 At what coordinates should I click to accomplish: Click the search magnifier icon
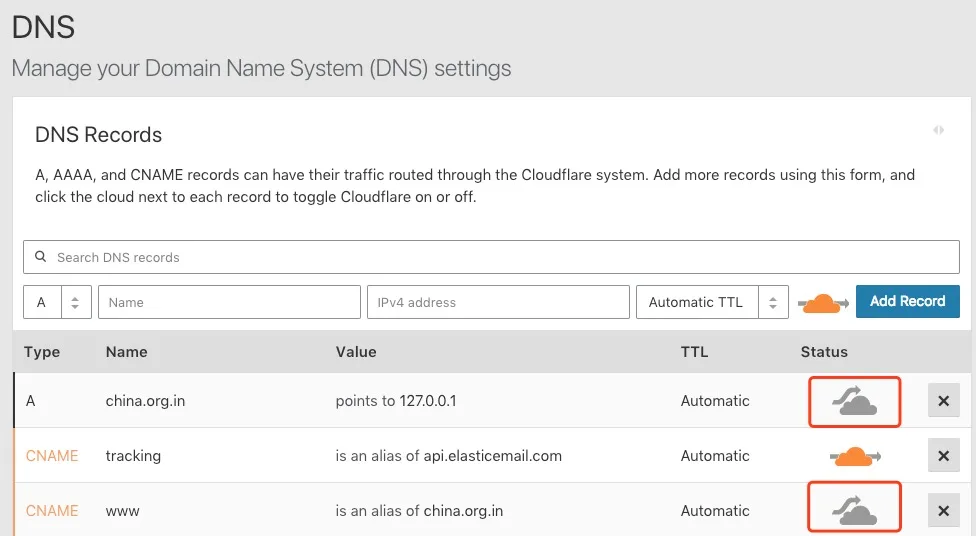click(40, 256)
